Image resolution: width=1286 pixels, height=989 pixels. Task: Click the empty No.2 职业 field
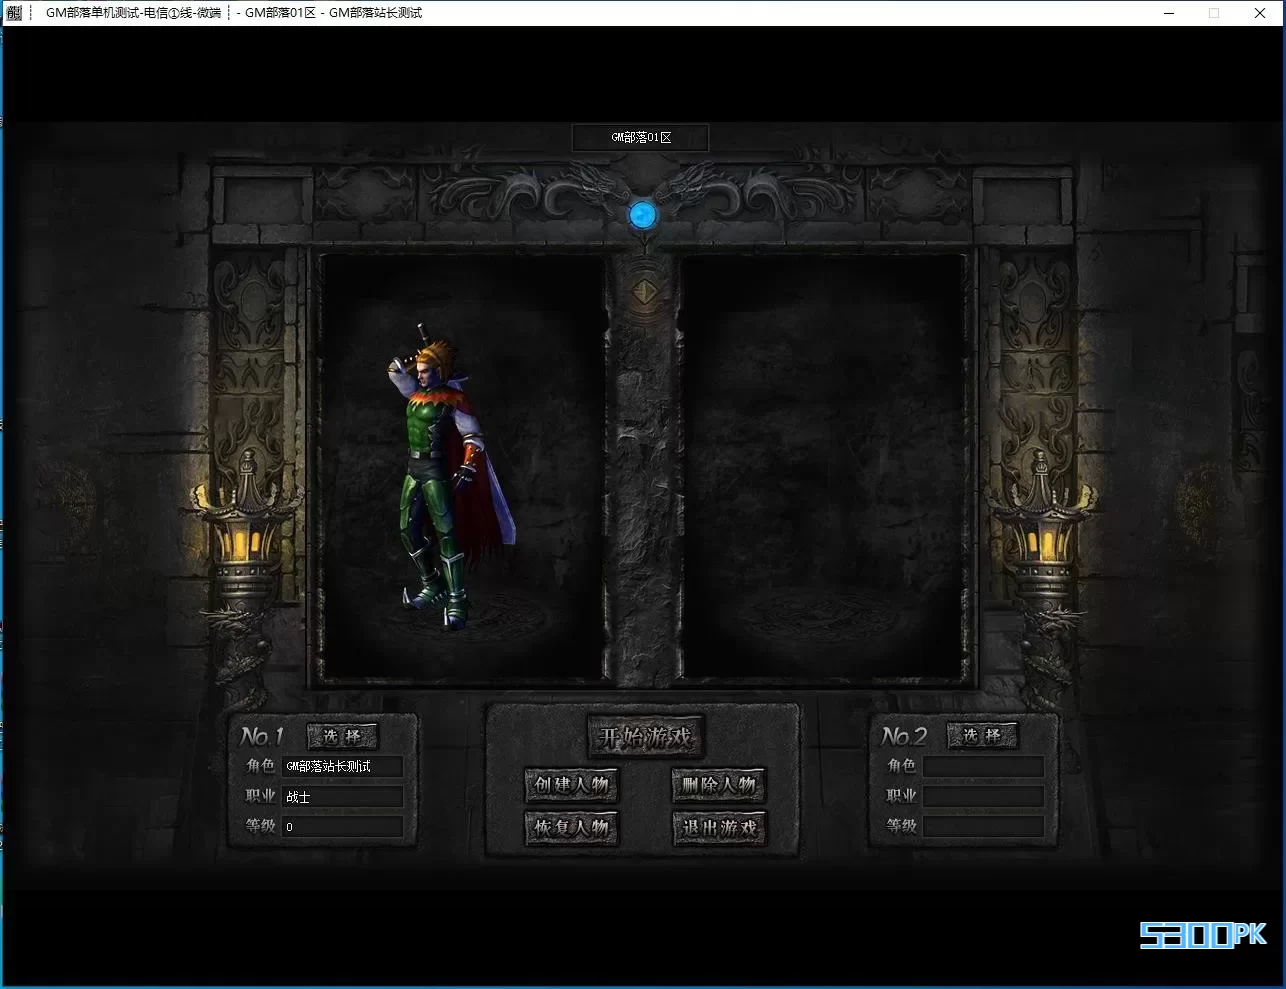pyautogui.click(x=983, y=796)
